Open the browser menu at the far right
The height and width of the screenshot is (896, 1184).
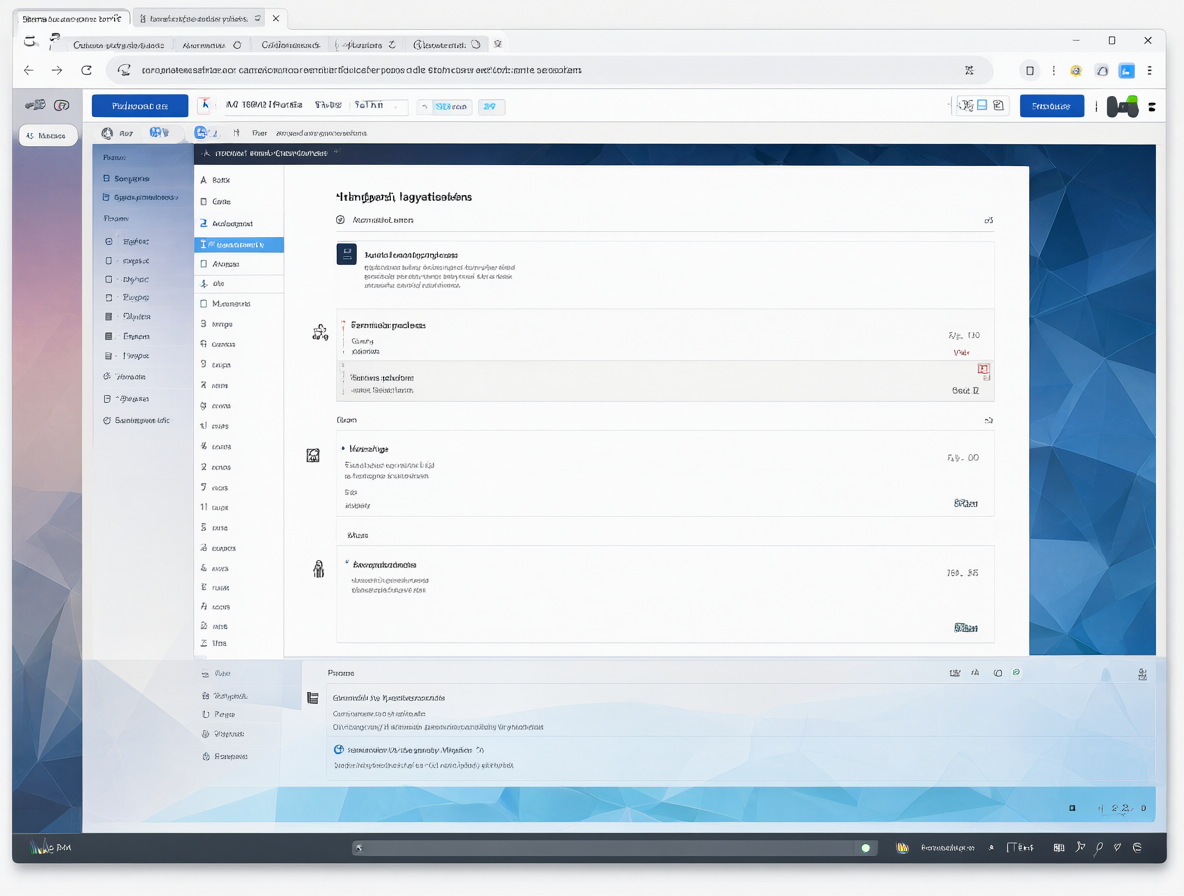[x=1149, y=70]
